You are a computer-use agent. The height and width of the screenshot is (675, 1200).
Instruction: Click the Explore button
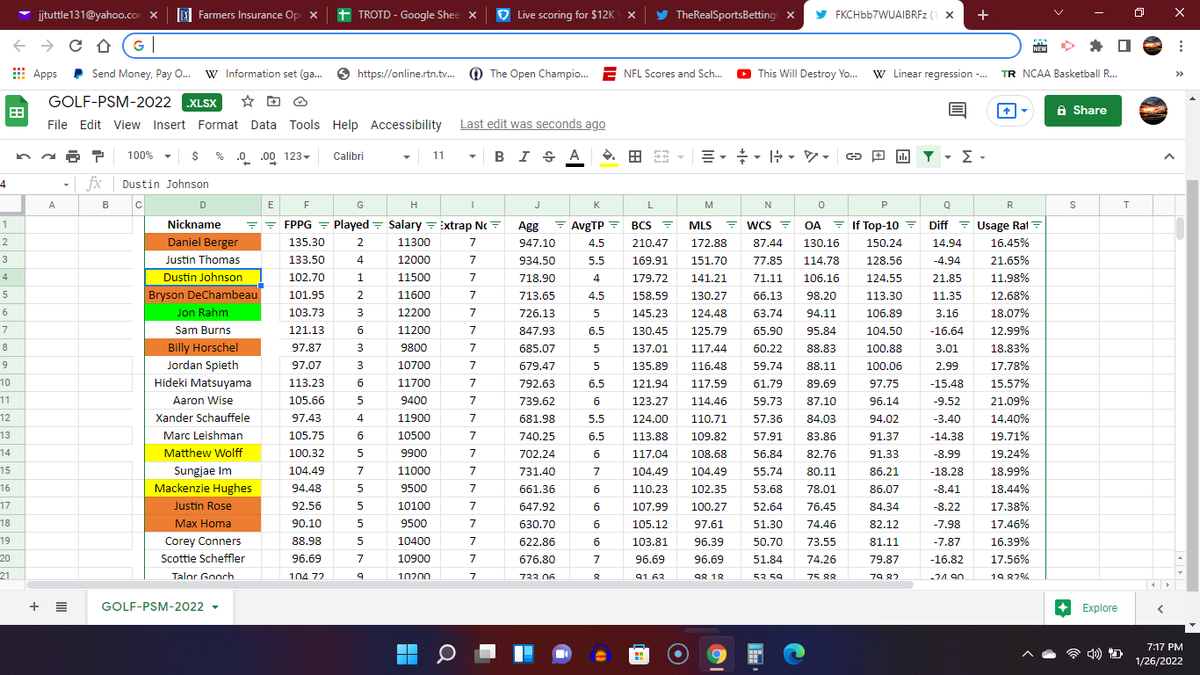pos(1088,607)
